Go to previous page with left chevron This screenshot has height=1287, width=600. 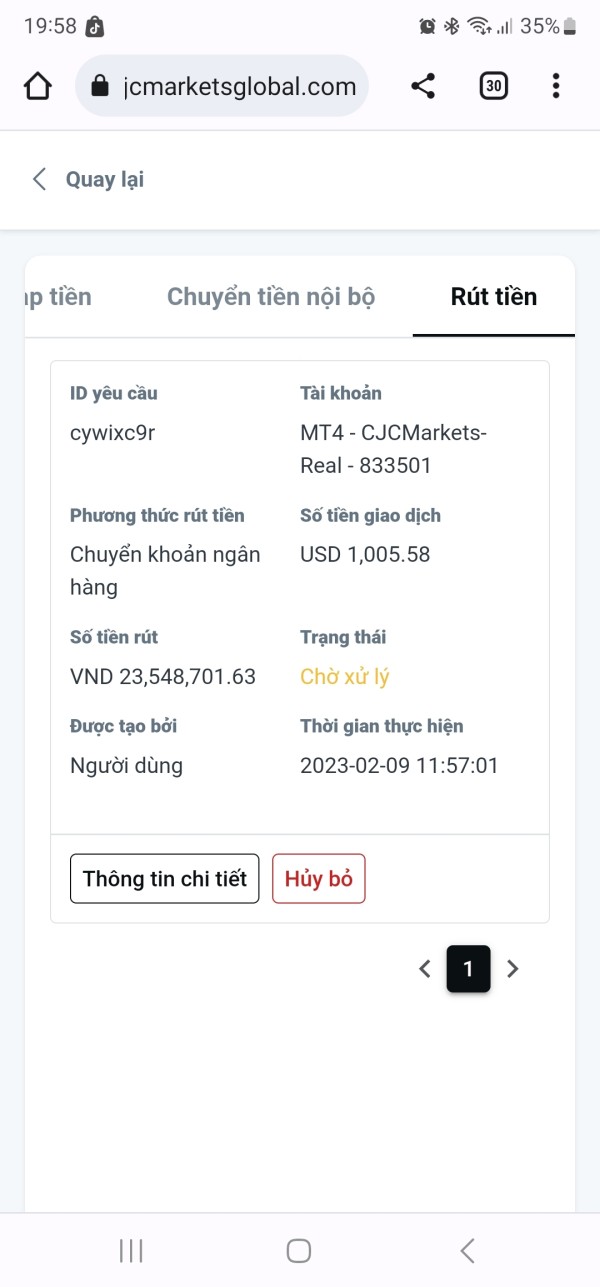click(425, 968)
